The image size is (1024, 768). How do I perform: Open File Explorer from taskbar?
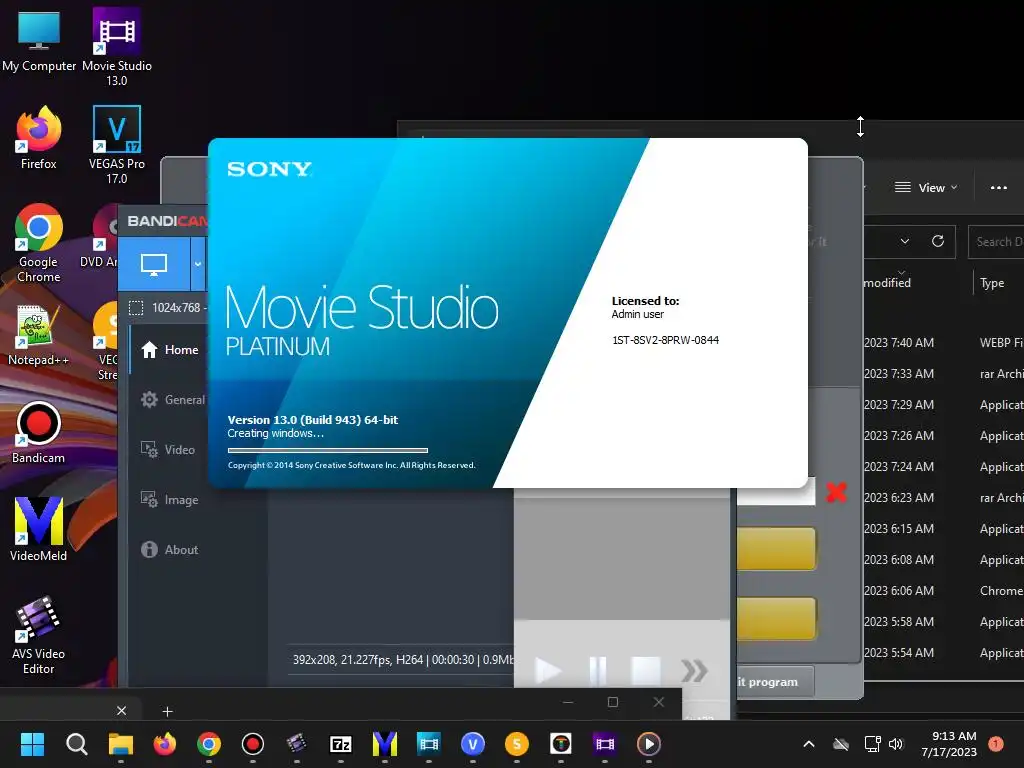pyautogui.click(x=121, y=744)
